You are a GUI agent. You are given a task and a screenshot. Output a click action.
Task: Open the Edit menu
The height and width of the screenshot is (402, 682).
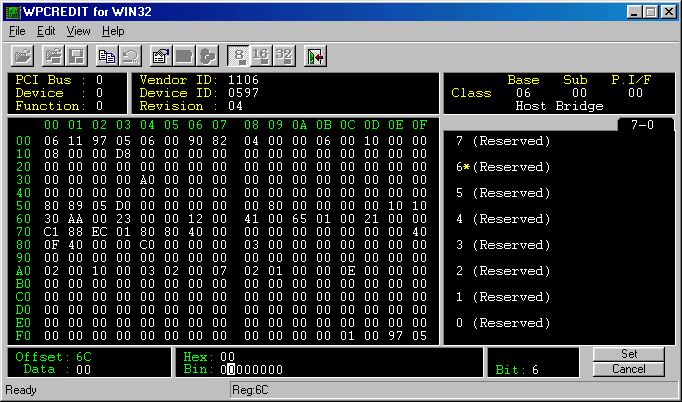[46, 31]
